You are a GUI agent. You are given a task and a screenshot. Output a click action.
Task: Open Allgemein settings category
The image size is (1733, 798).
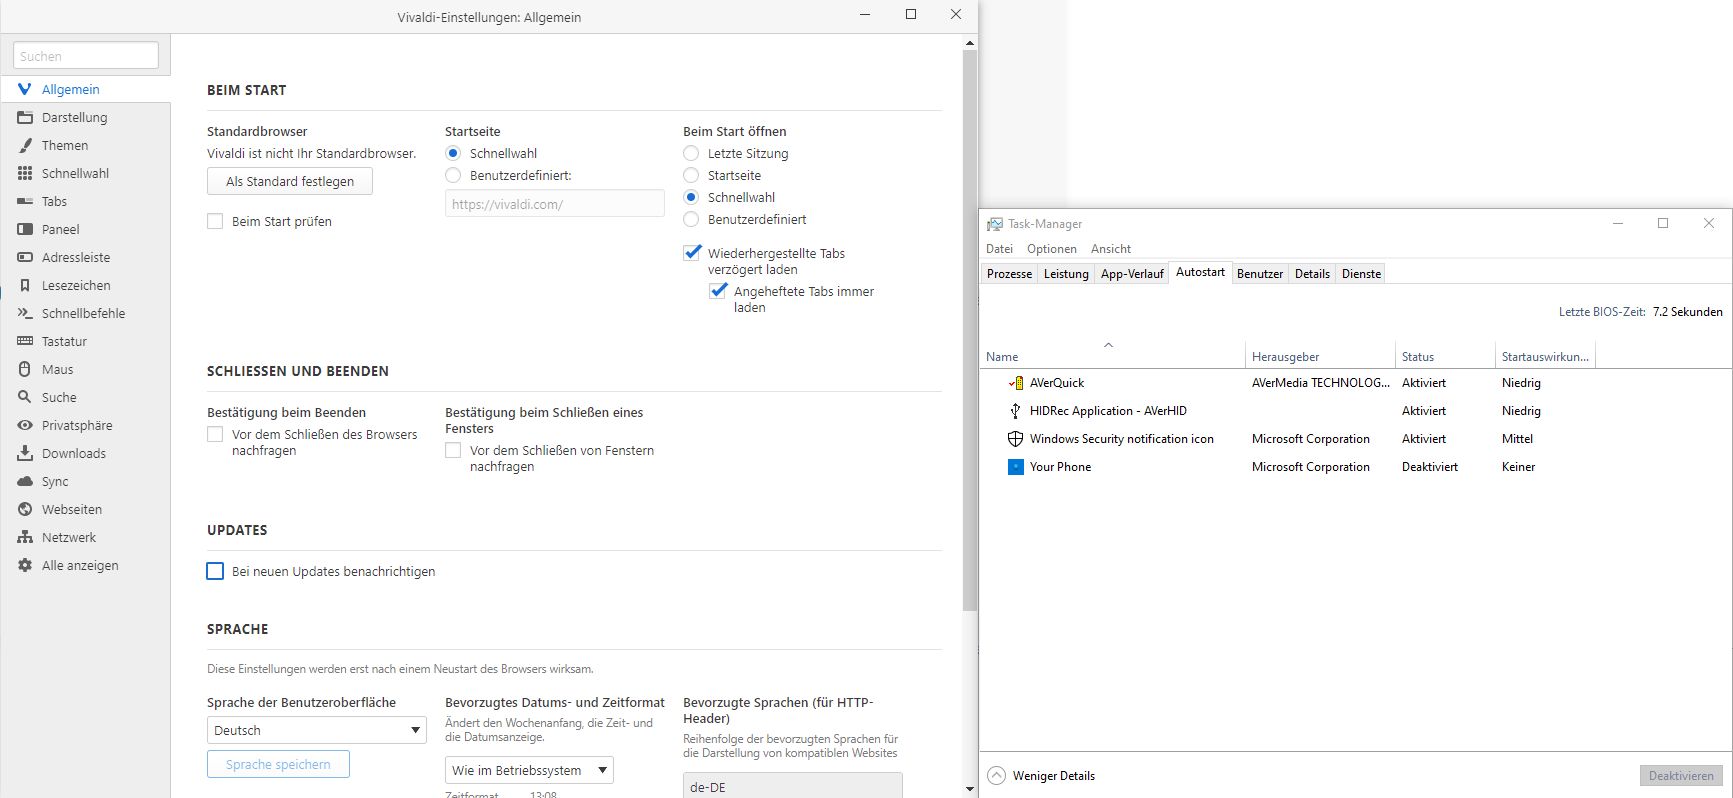pos(86,89)
